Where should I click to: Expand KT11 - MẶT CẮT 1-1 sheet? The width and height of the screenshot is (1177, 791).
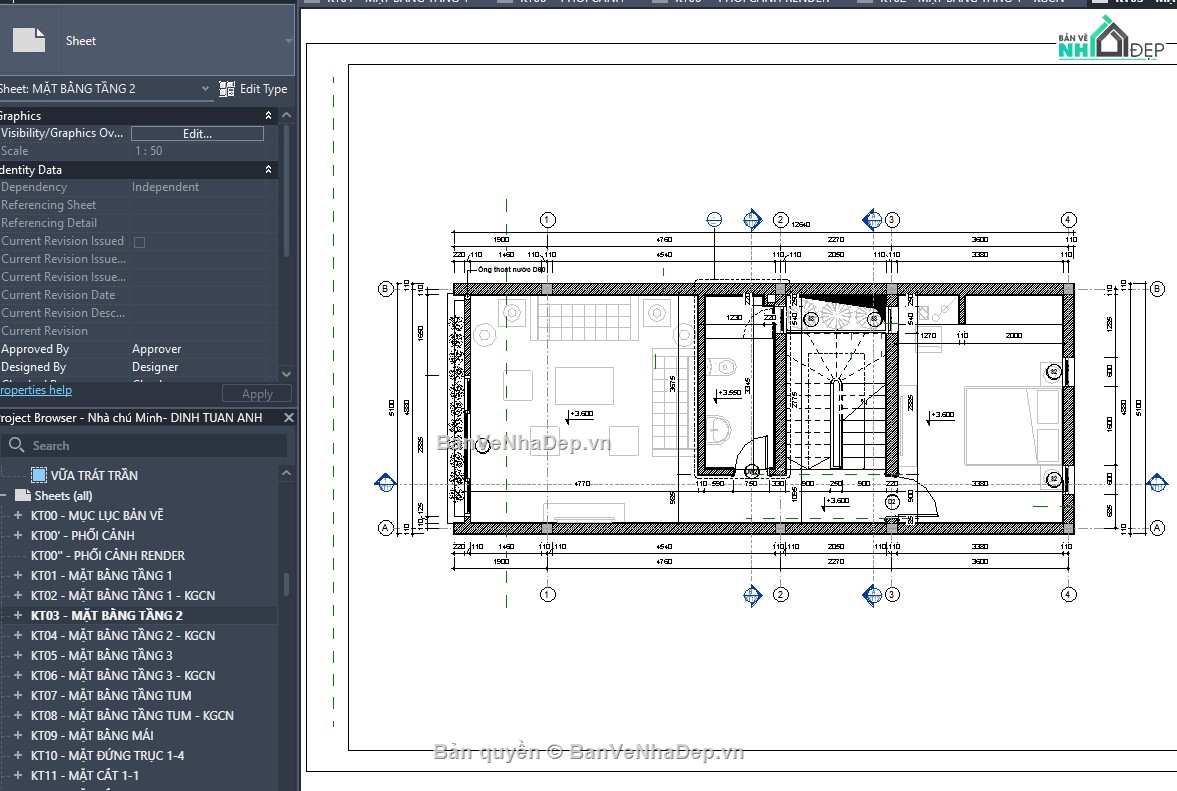[18, 775]
